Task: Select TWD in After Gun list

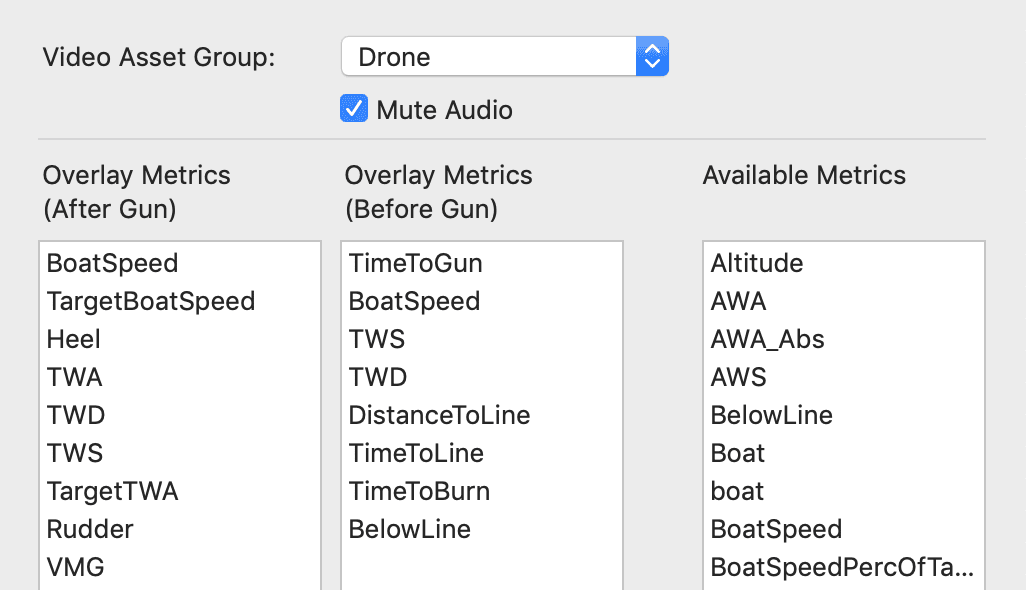Action: tap(180, 415)
